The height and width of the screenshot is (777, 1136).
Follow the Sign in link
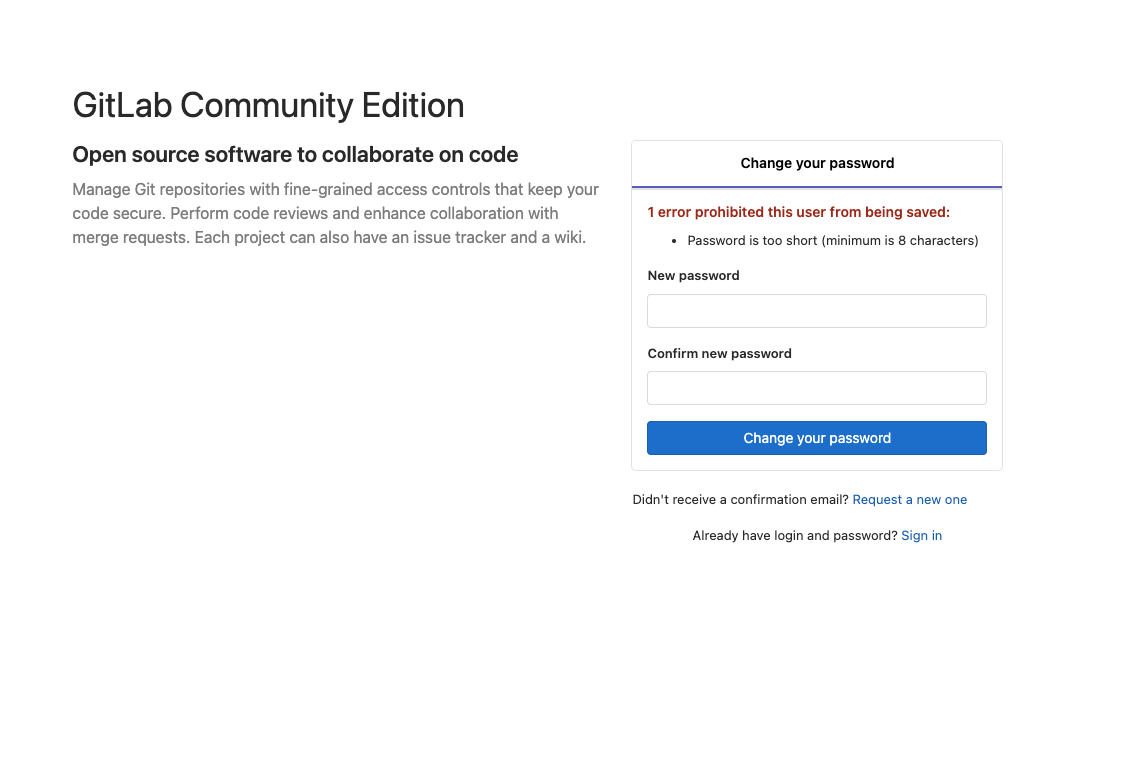922,536
